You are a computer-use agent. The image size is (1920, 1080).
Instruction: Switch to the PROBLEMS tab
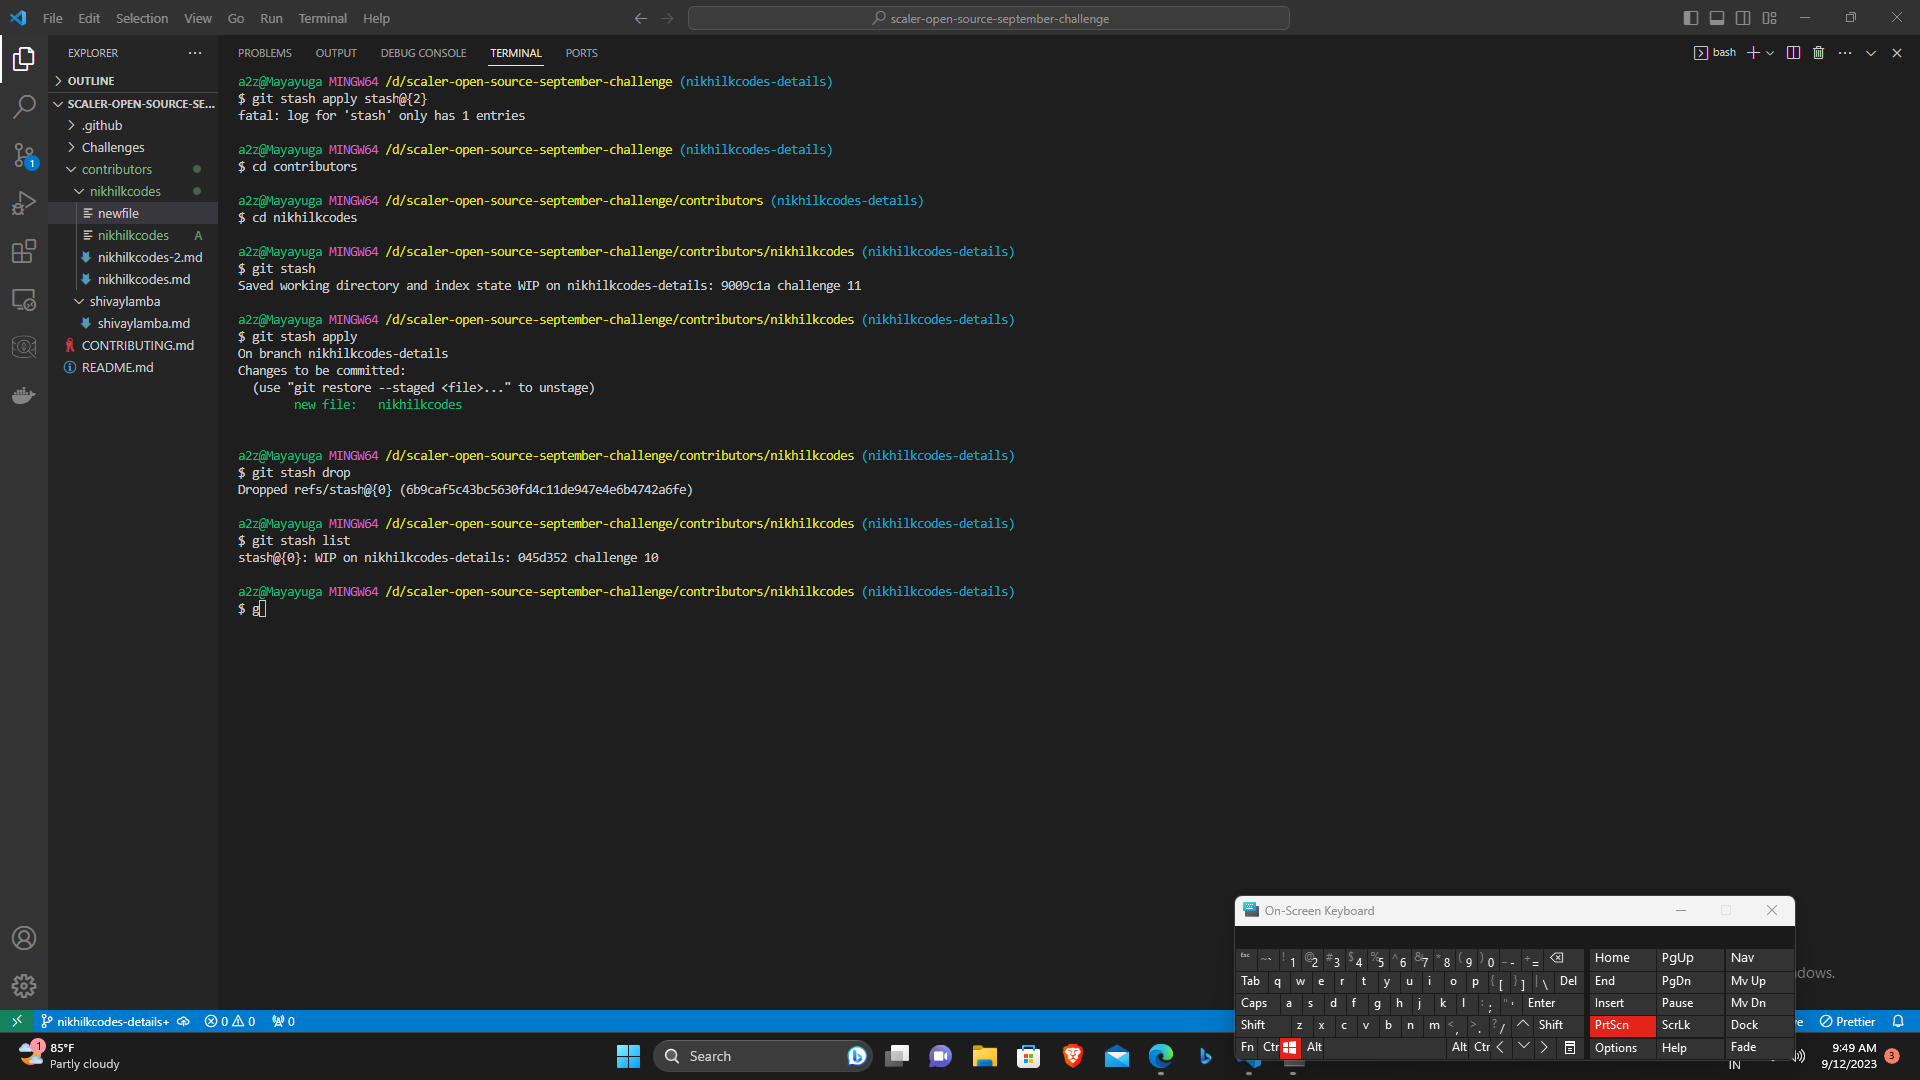264,52
